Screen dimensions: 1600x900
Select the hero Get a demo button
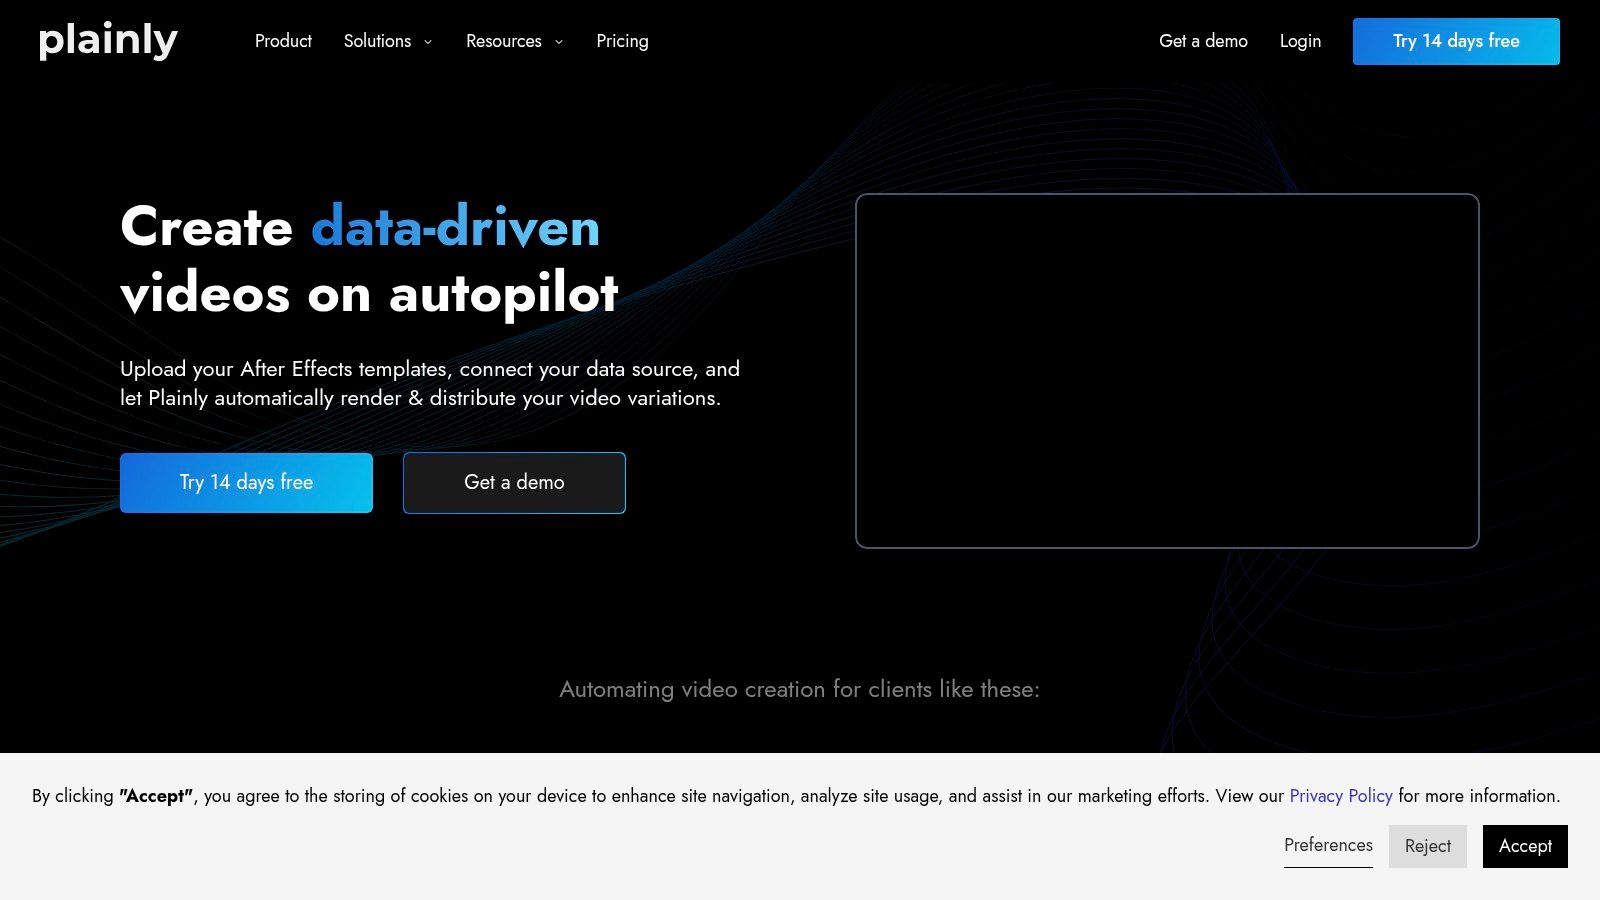(514, 483)
